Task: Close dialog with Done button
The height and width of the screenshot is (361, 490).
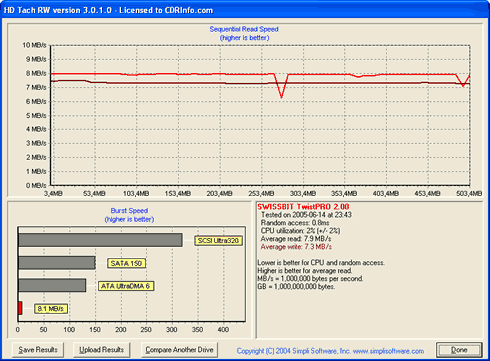Action: pyautogui.click(x=459, y=350)
